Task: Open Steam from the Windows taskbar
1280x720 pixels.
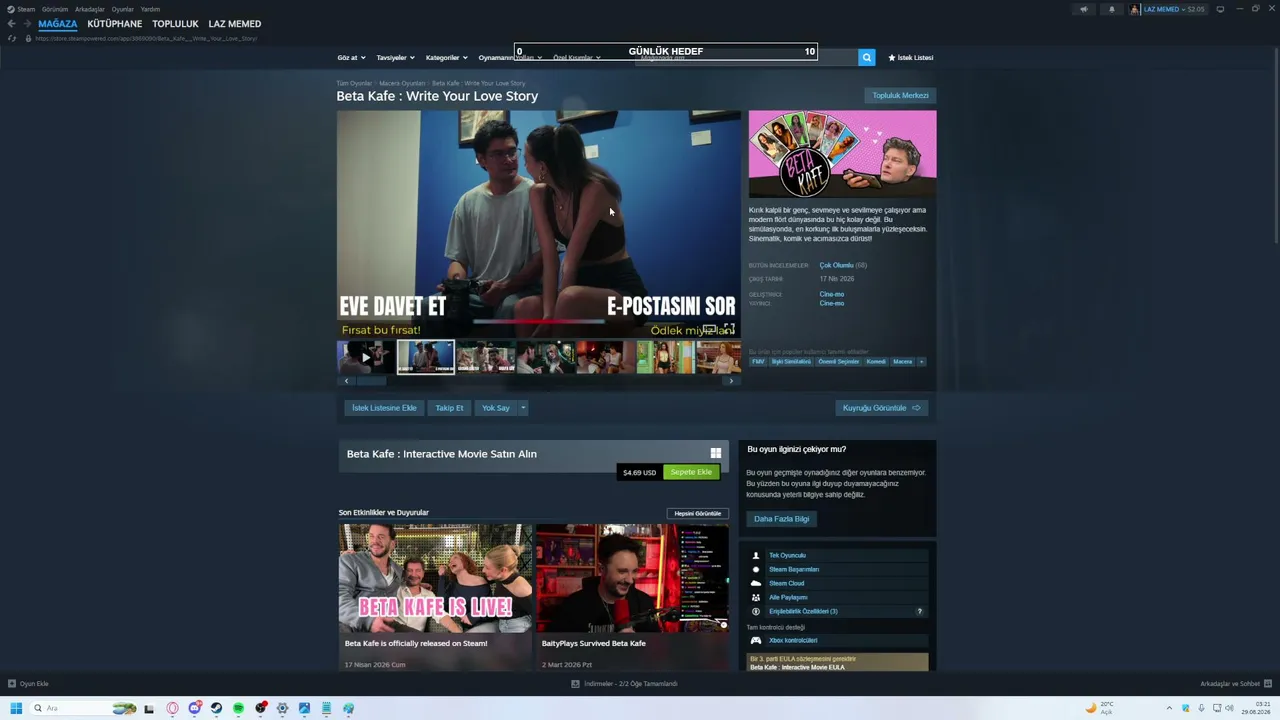Action: tap(216, 708)
